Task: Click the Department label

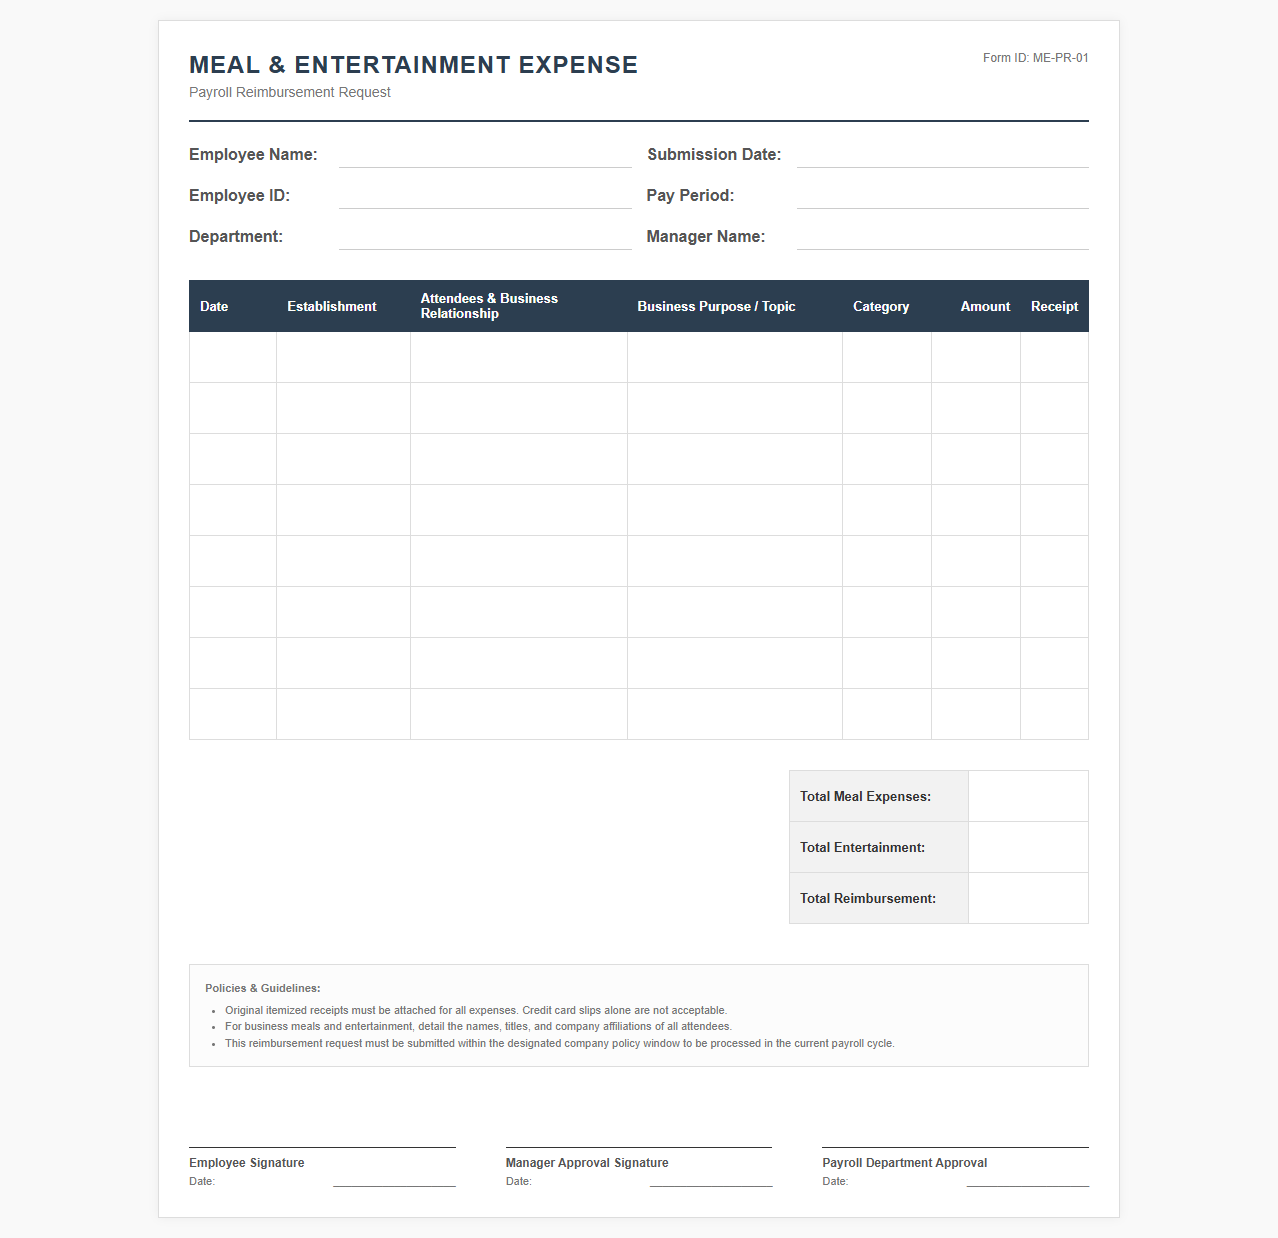Action: coord(236,237)
